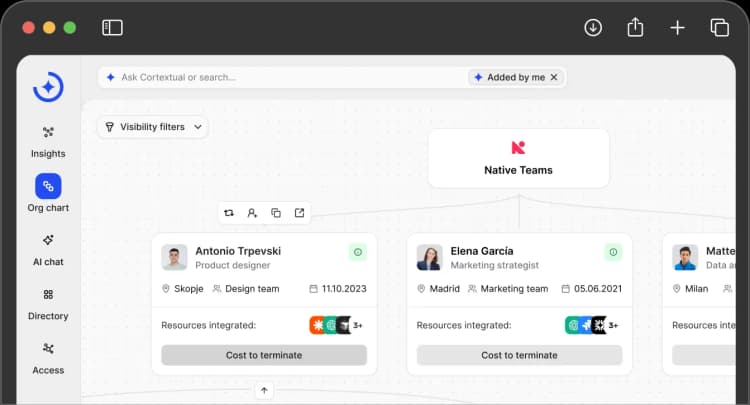Viewport: 750px width, 405px height.
Task: Click Milan location on the third card
Action: [x=690, y=289]
